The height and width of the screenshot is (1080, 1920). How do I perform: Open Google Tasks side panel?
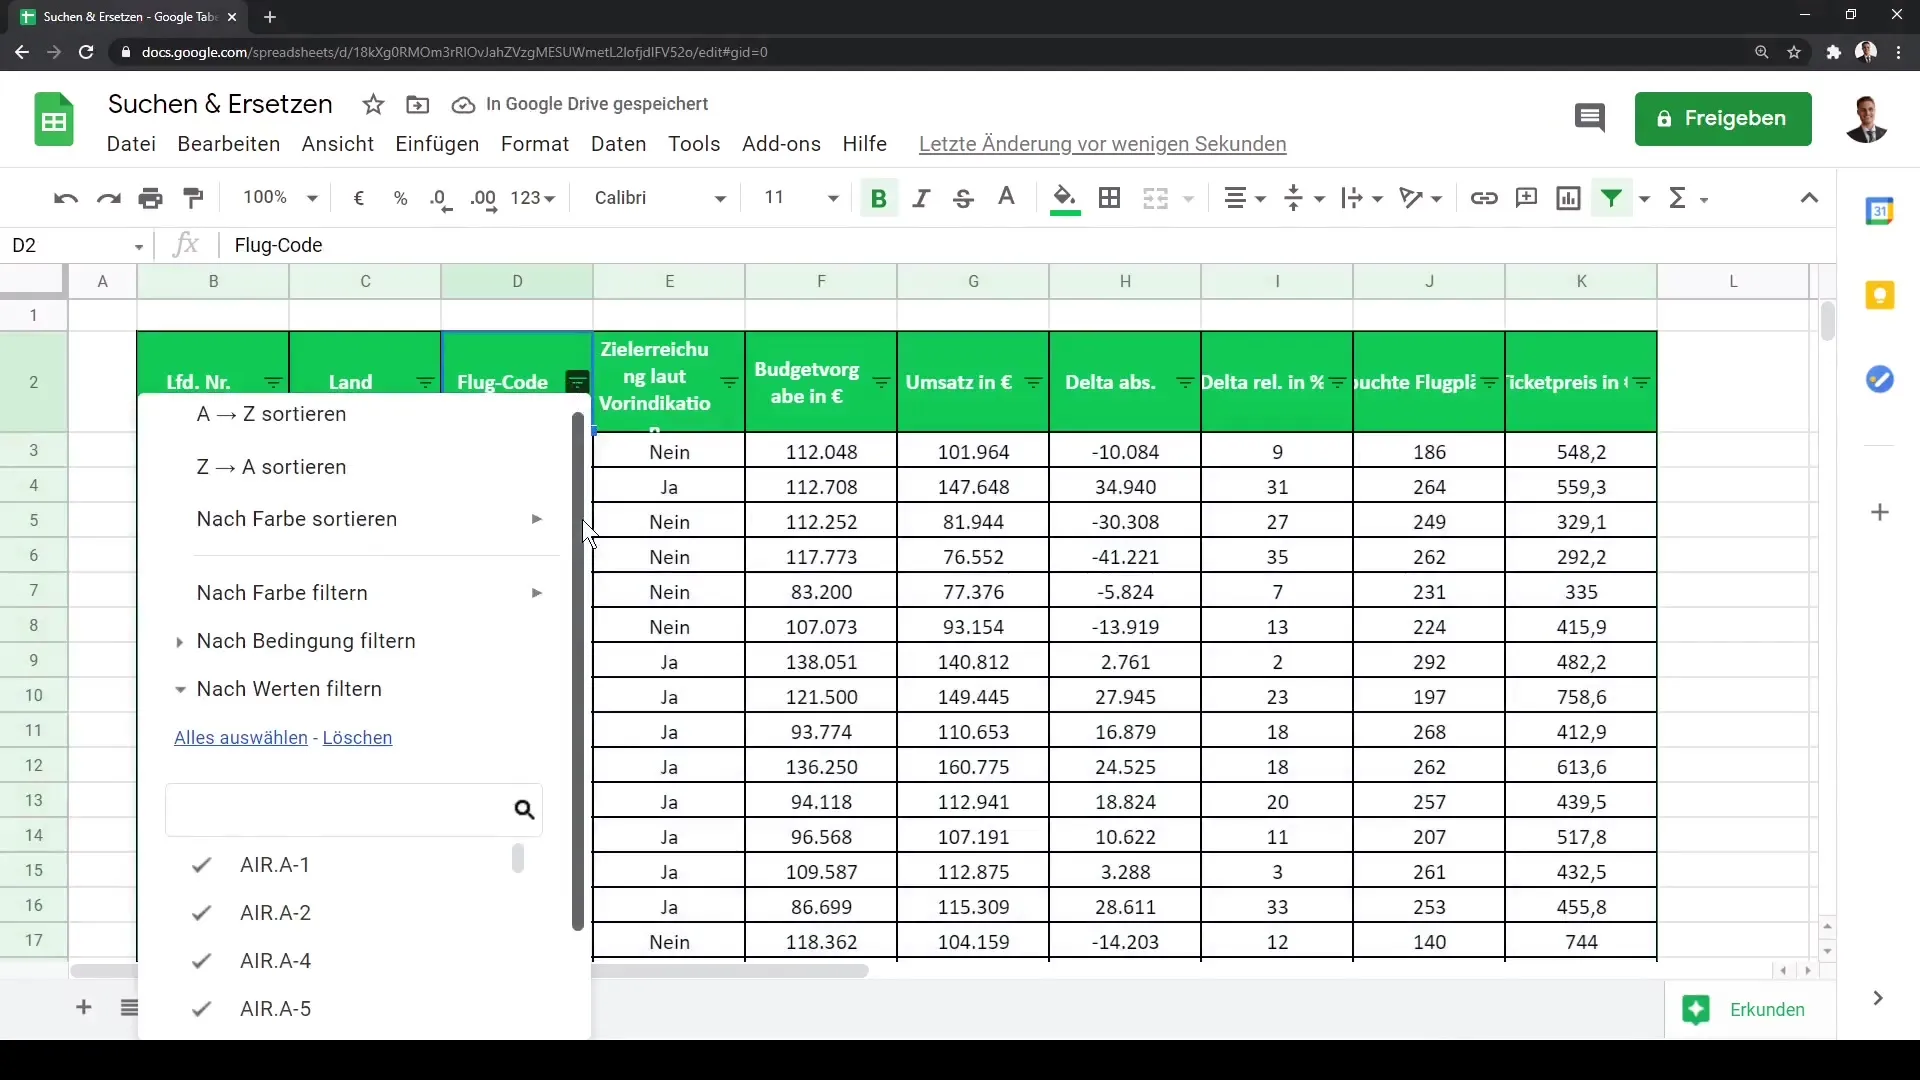coord(1880,379)
